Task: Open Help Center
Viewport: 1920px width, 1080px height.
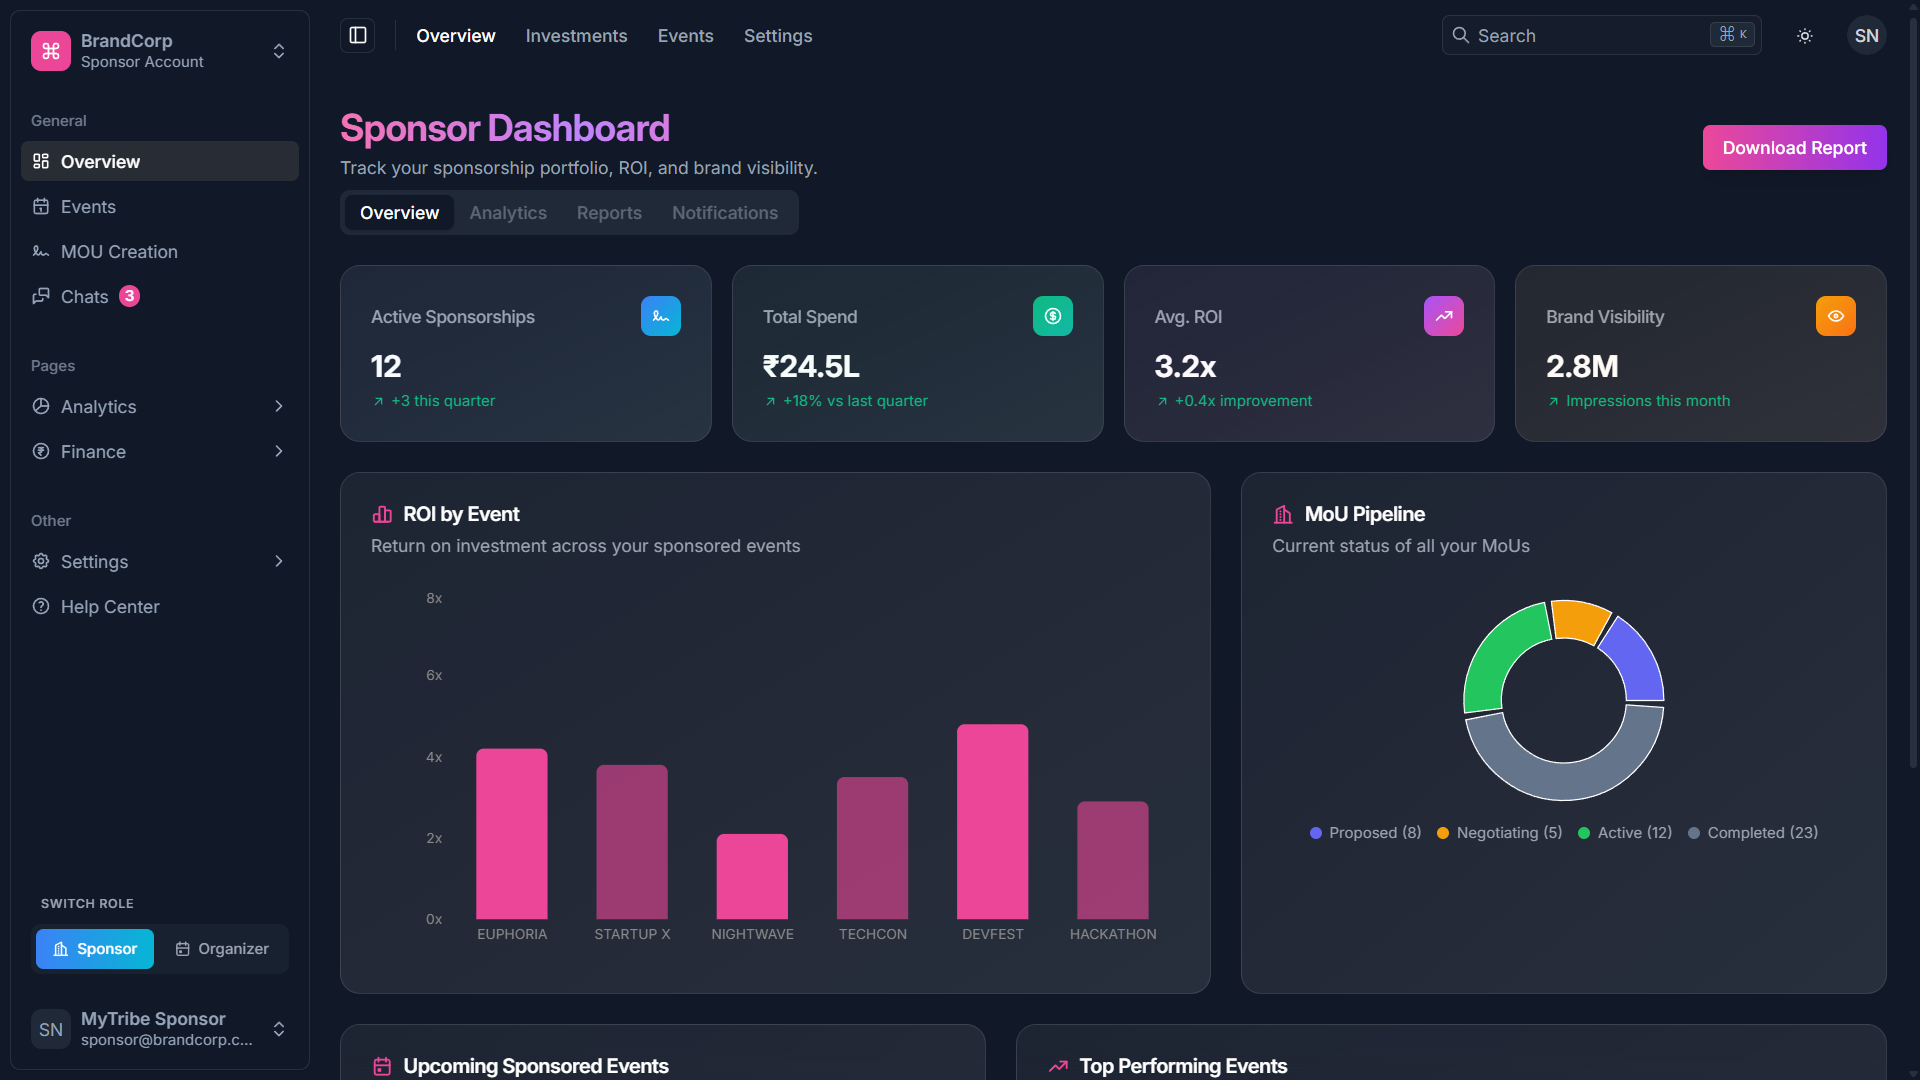Action: (160, 606)
